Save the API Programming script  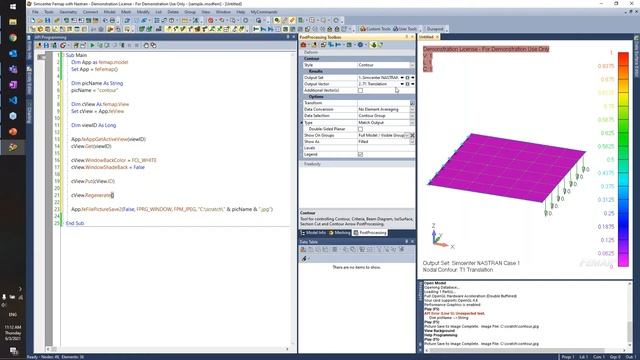coord(47,45)
